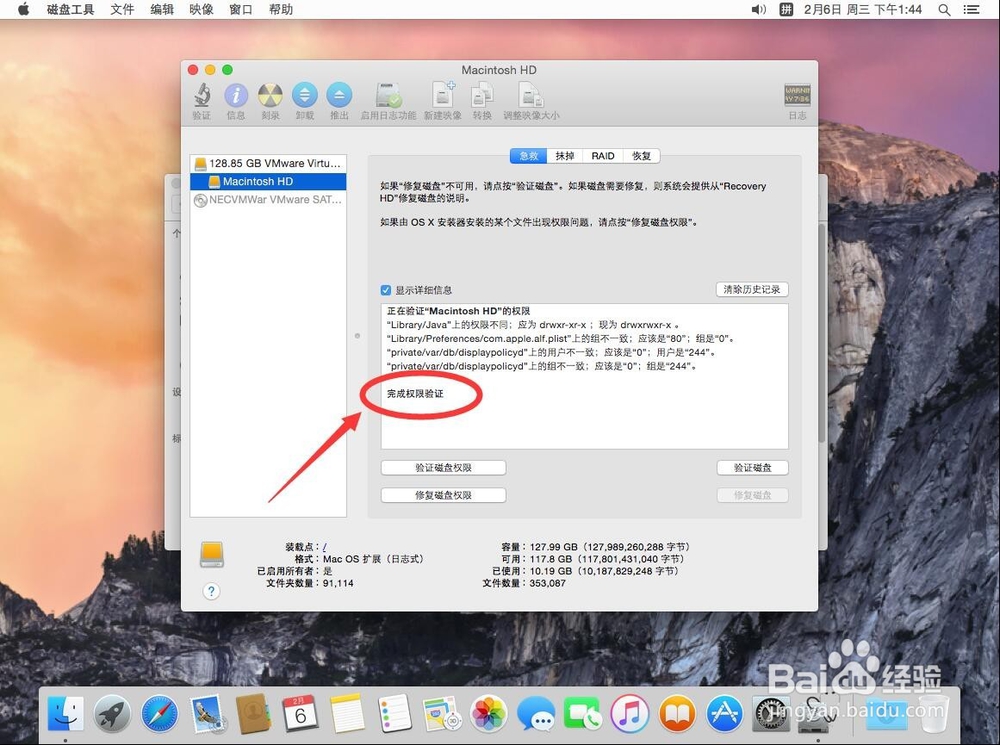Click the 启用日志功能 toolbar icon
1000x745 pixels.
point(388,95)
